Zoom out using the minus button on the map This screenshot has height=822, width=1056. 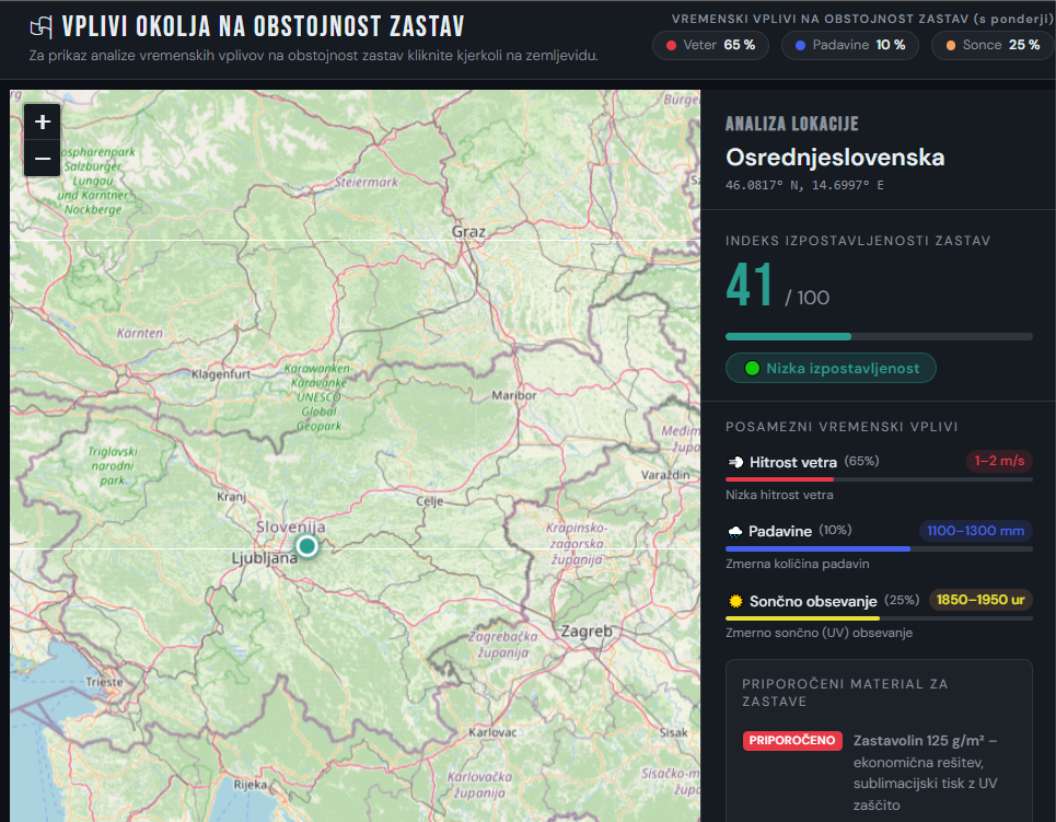(41, 158)
